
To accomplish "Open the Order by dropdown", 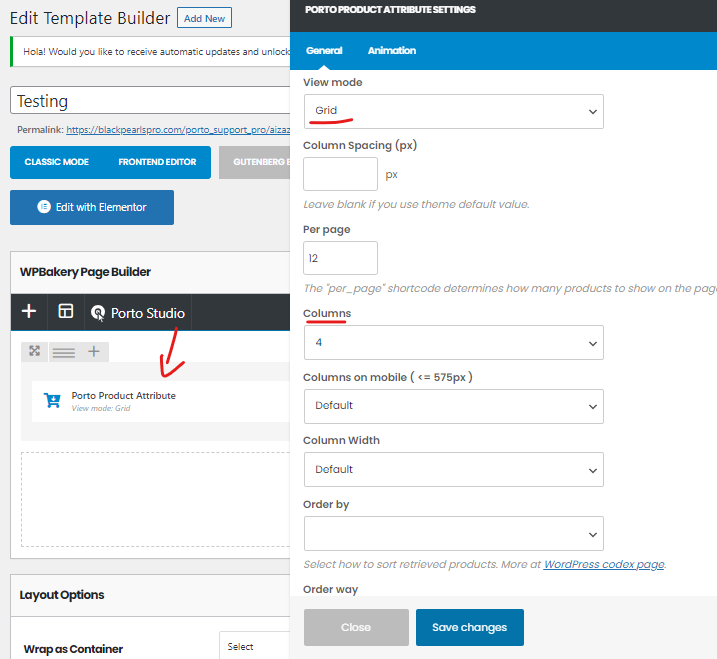I will tap(454, 534).
